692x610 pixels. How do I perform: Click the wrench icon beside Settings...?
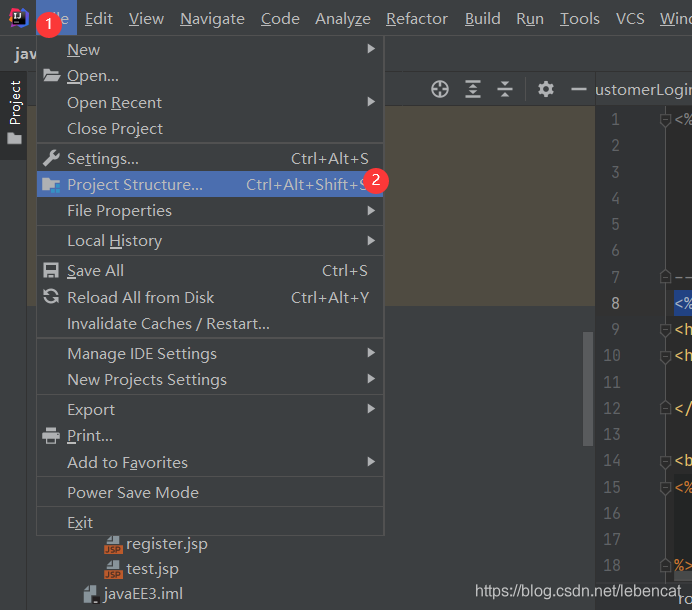[x=51, y=158]
